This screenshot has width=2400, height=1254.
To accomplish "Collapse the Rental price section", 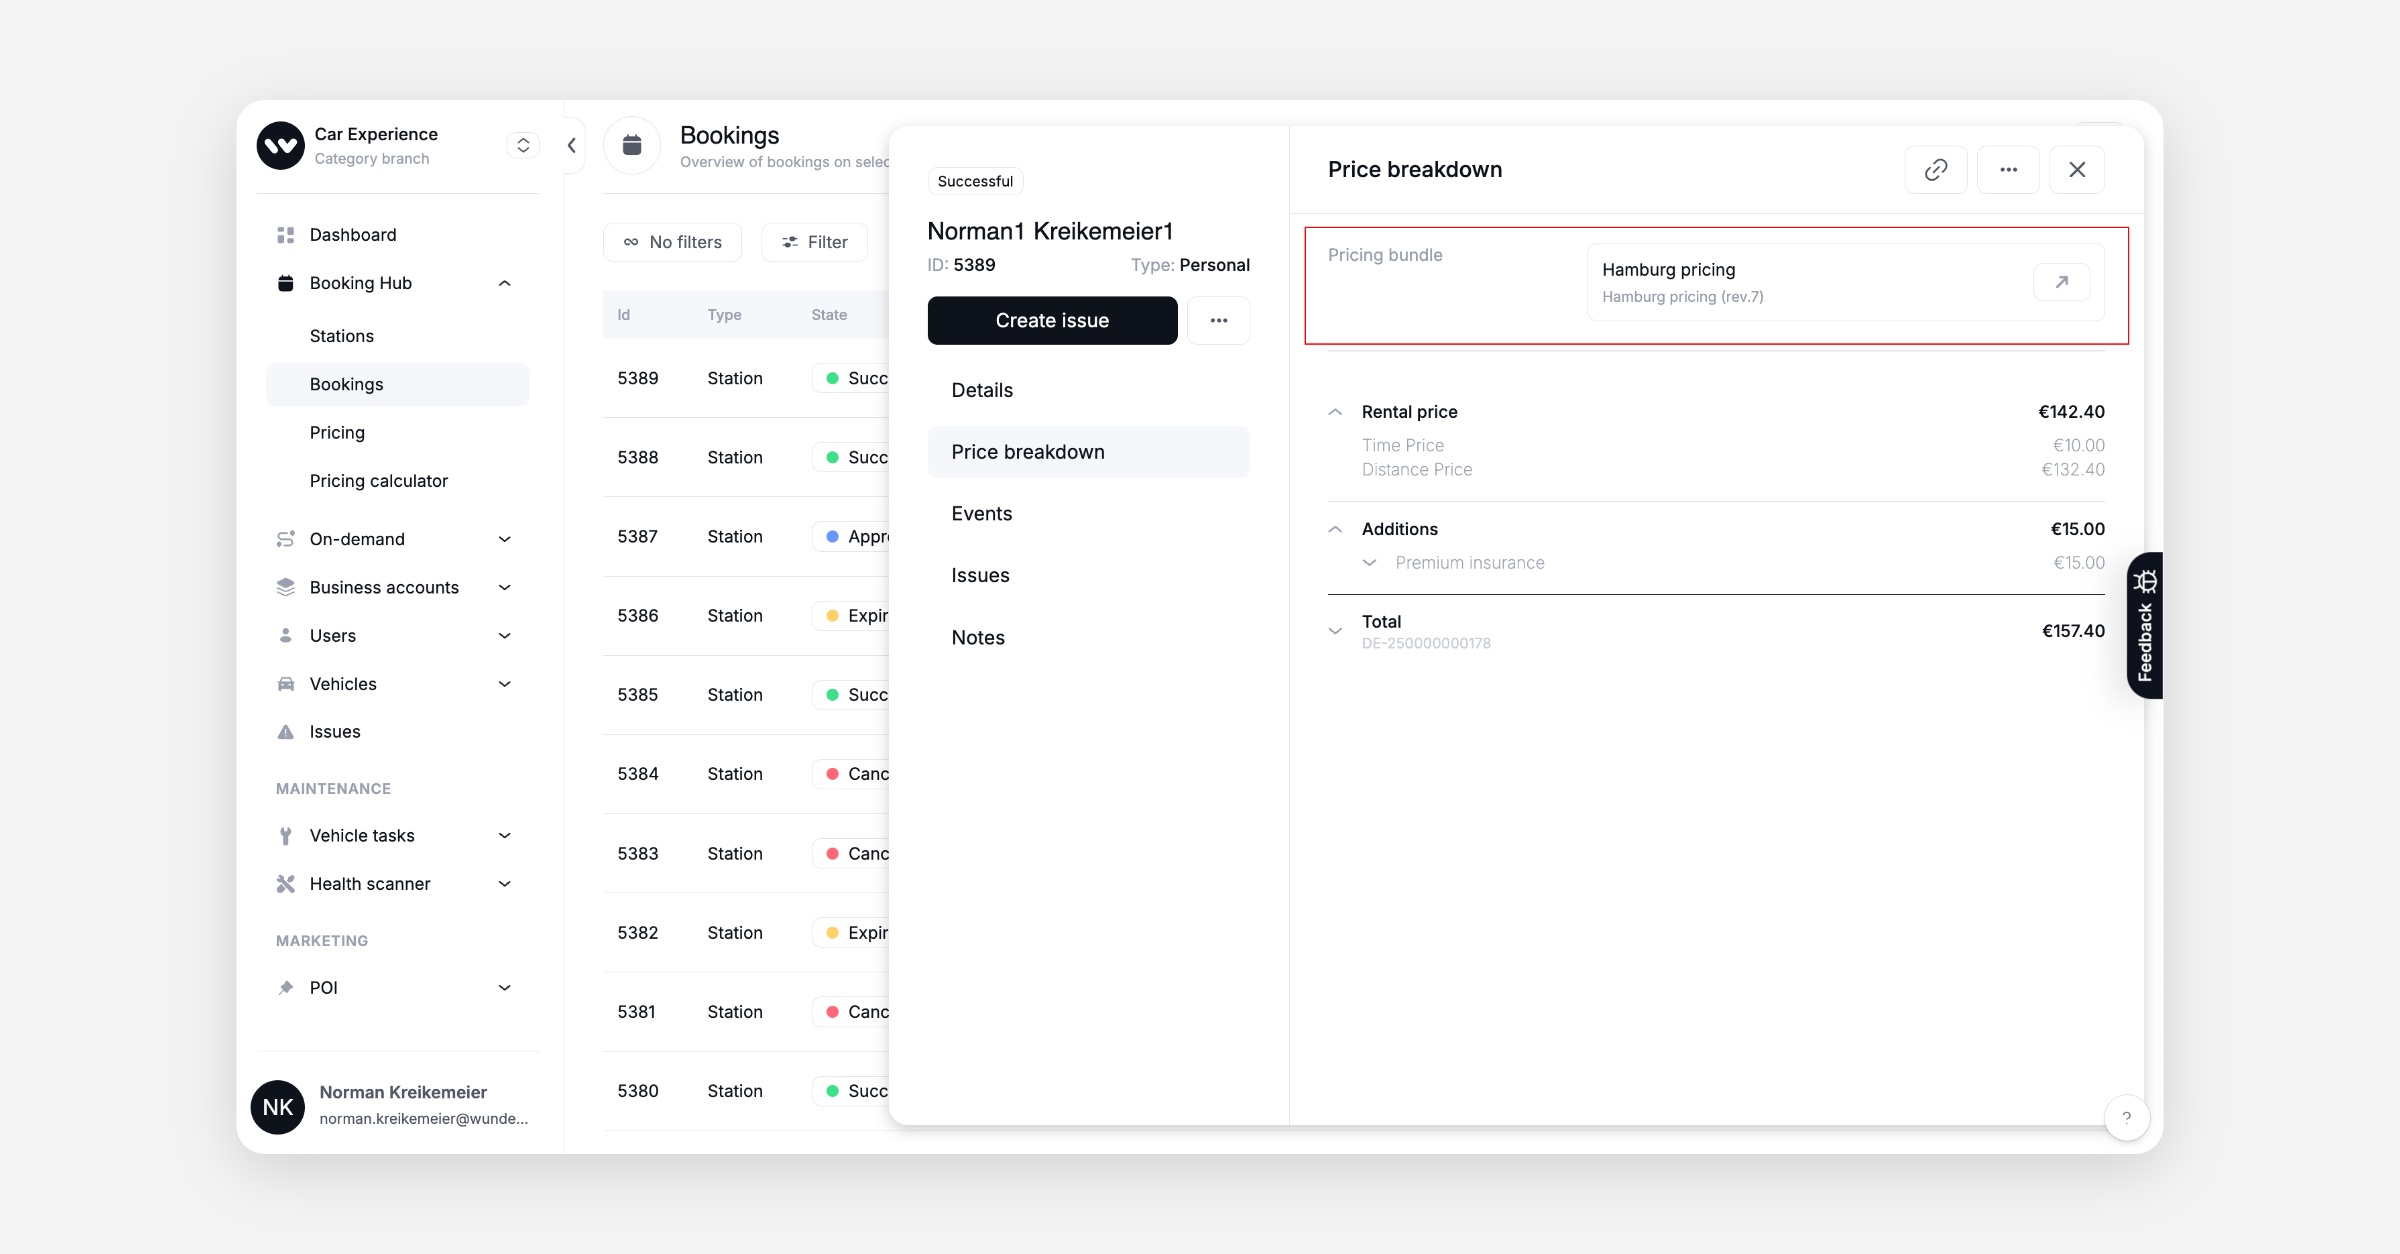I will (1335, 412).
